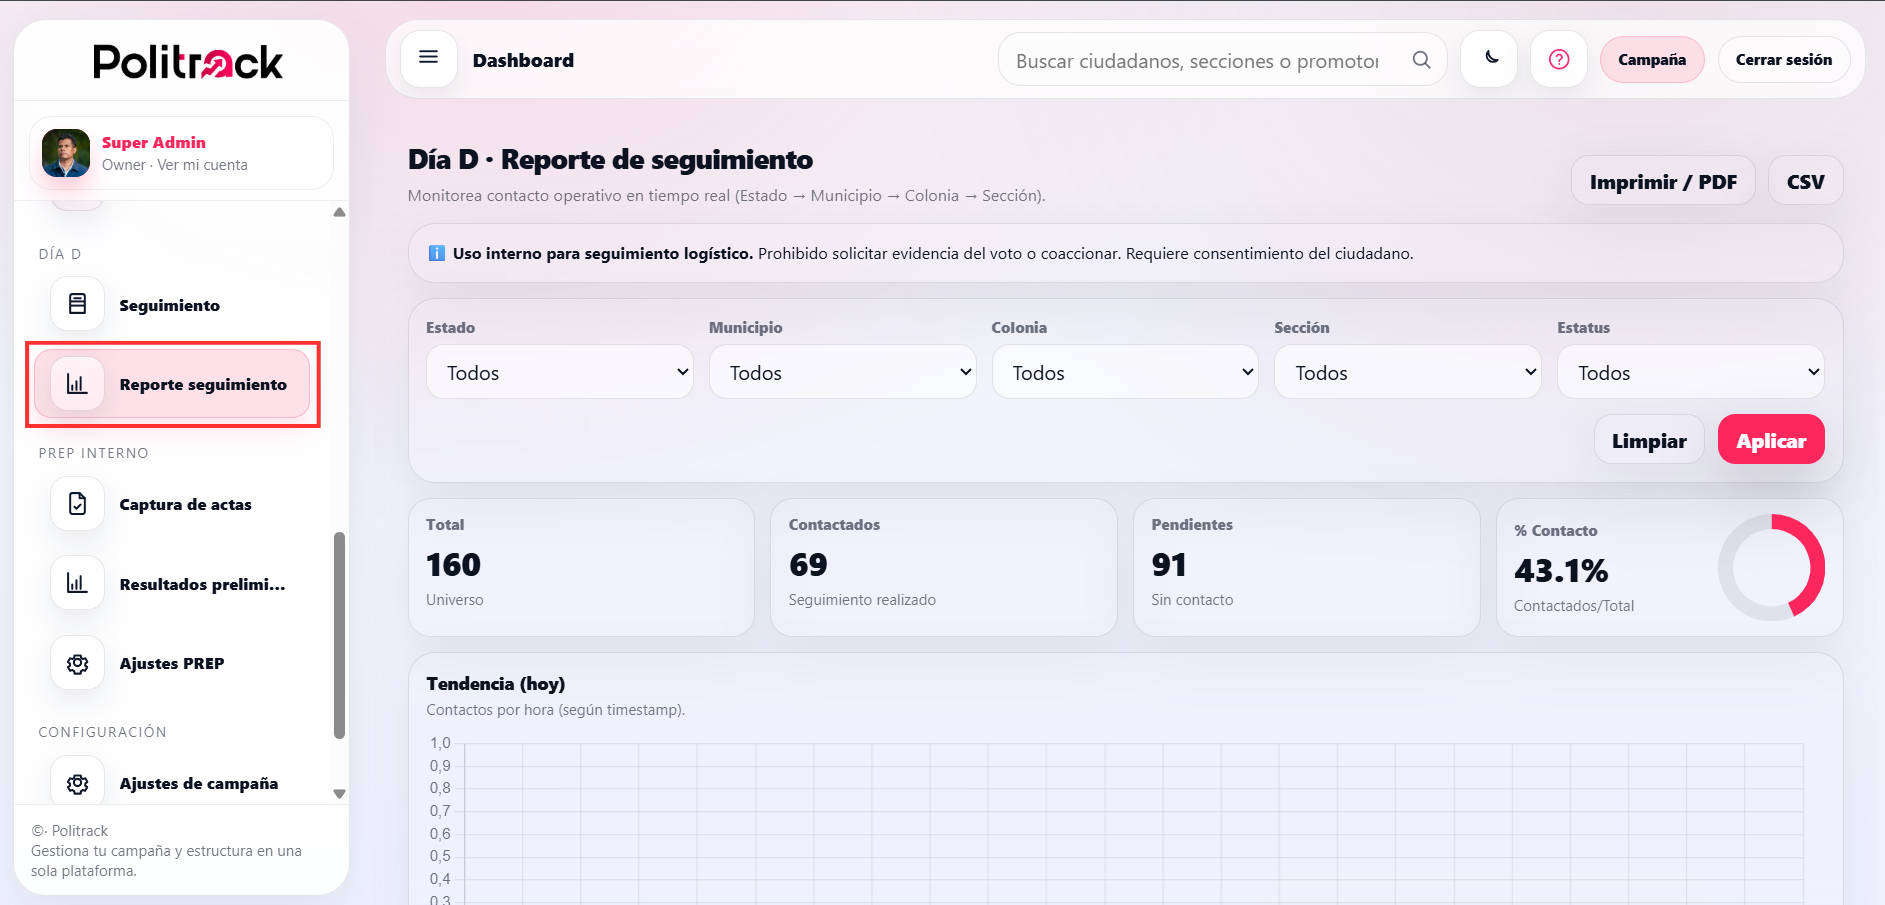This screenshot has width=1885, height=905.
Task: Open the help question-mark toggle
Action: pyautogui.click(x=1559, y=59)
